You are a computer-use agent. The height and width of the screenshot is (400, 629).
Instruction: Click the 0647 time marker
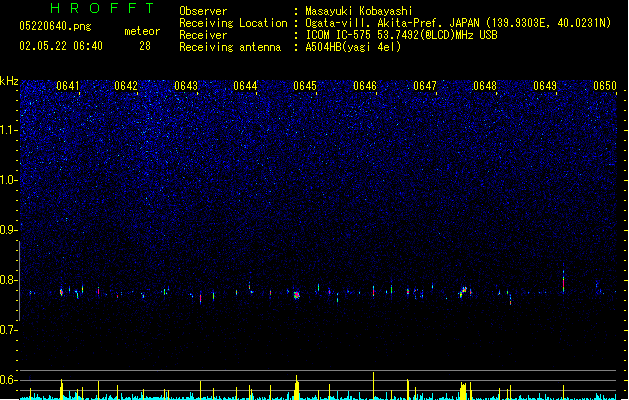point(425,86)
